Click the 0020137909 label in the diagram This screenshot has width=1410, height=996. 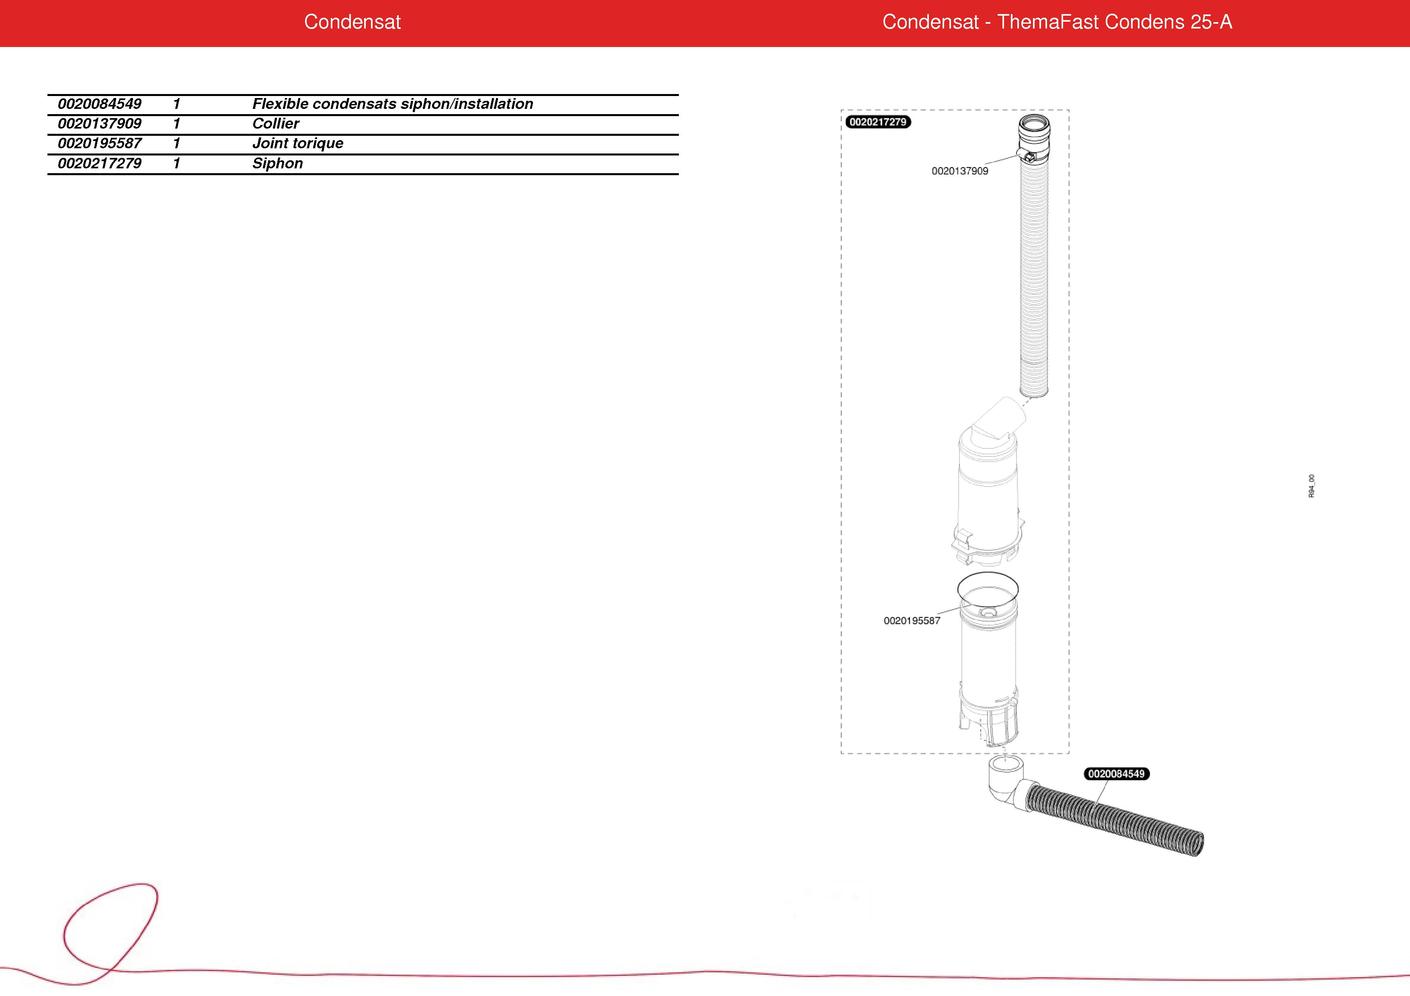(959, 171)
